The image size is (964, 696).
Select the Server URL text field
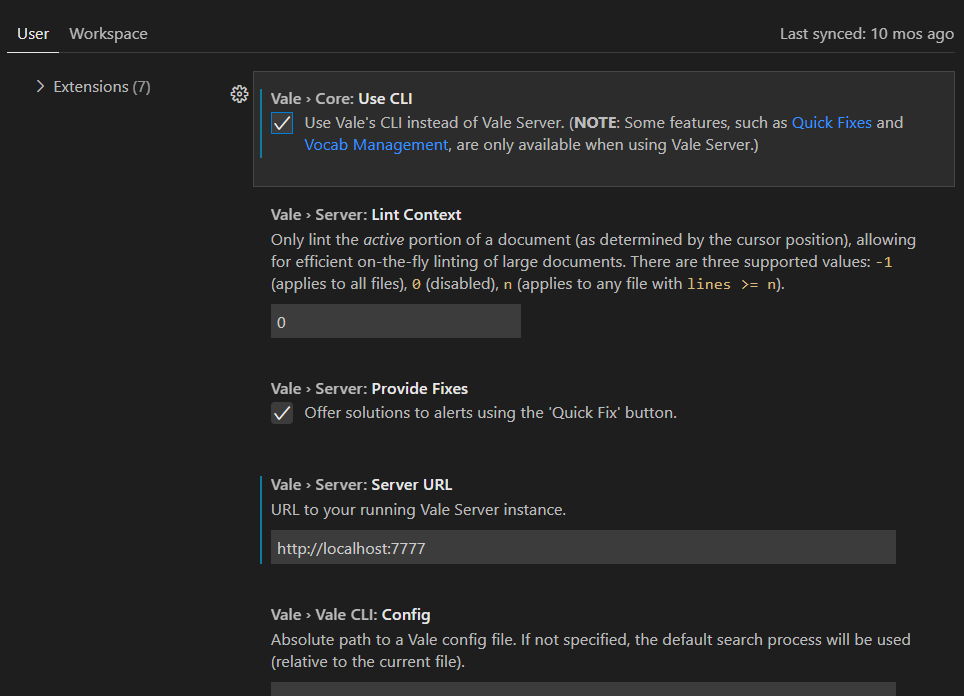tap(583, 547)
